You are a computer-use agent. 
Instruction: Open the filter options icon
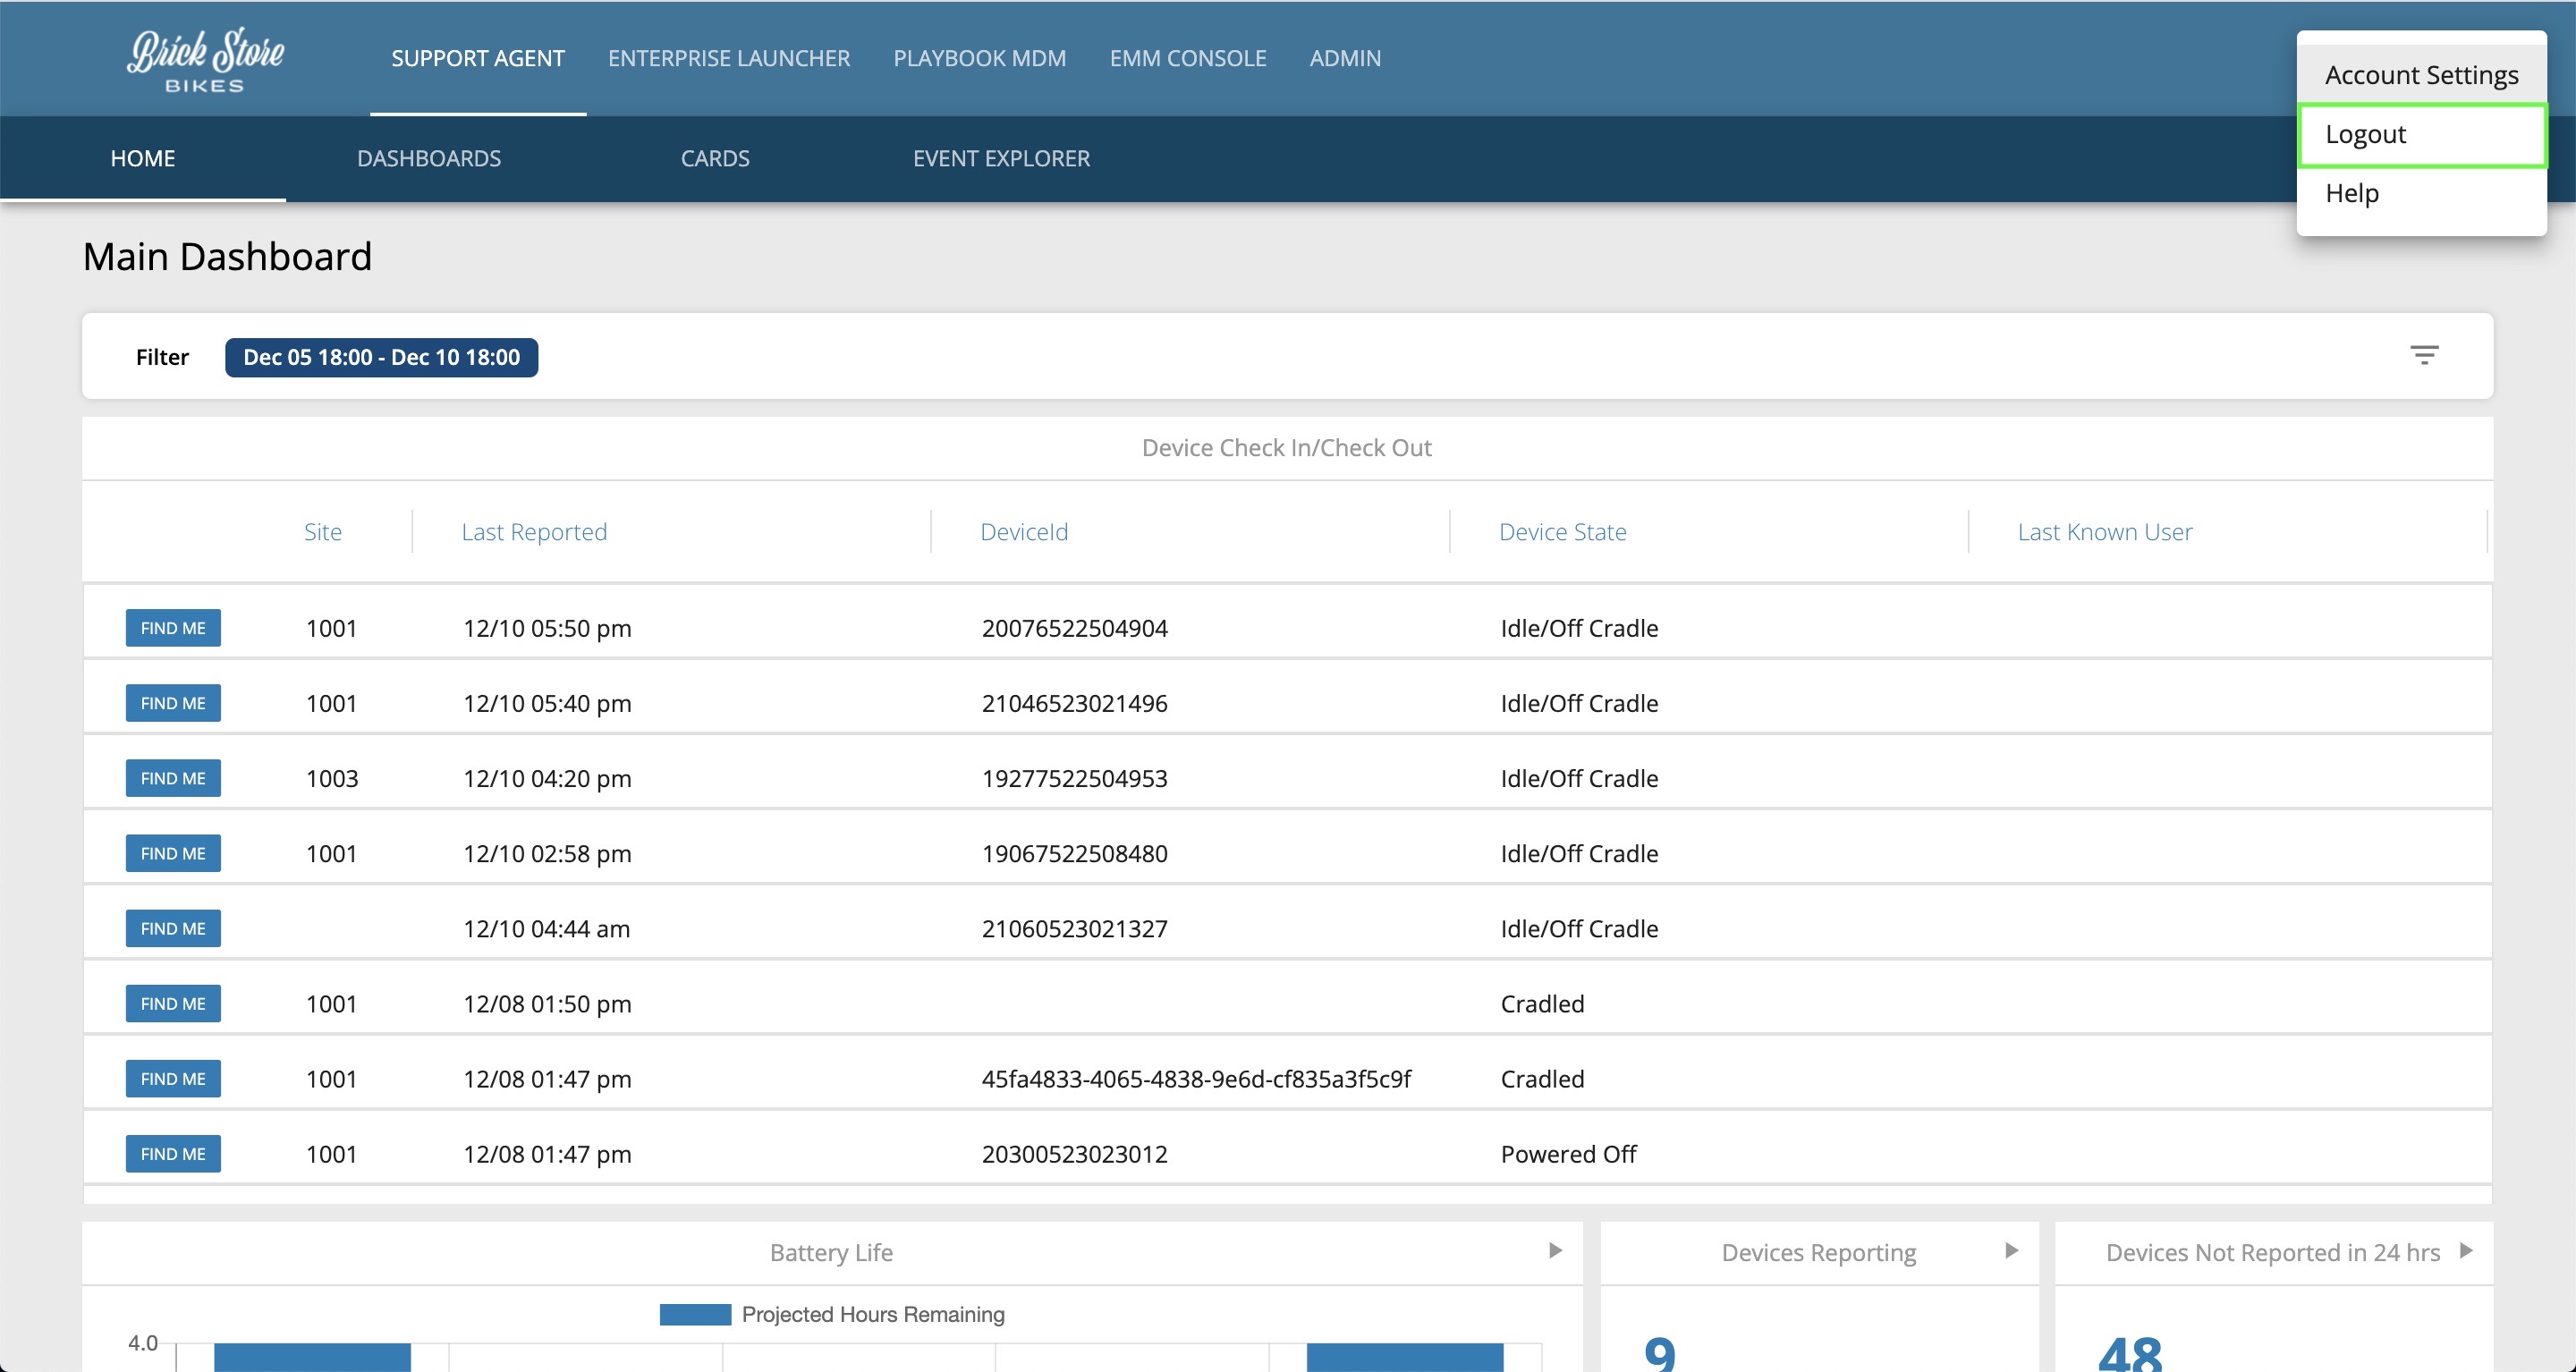[2424, 355]
